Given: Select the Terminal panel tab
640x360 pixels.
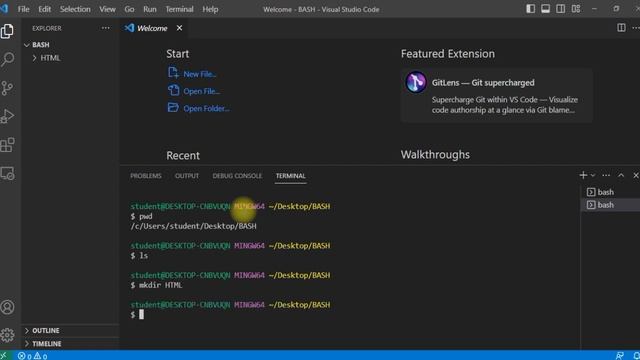Looking at the screenshot, I should pos(290,176).
